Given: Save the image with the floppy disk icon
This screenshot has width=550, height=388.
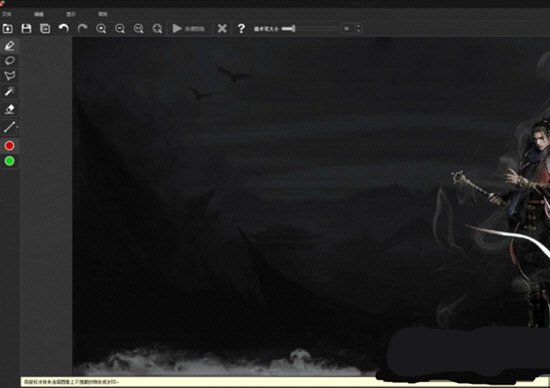Looking at the screenshot, I should pos(26,28).
